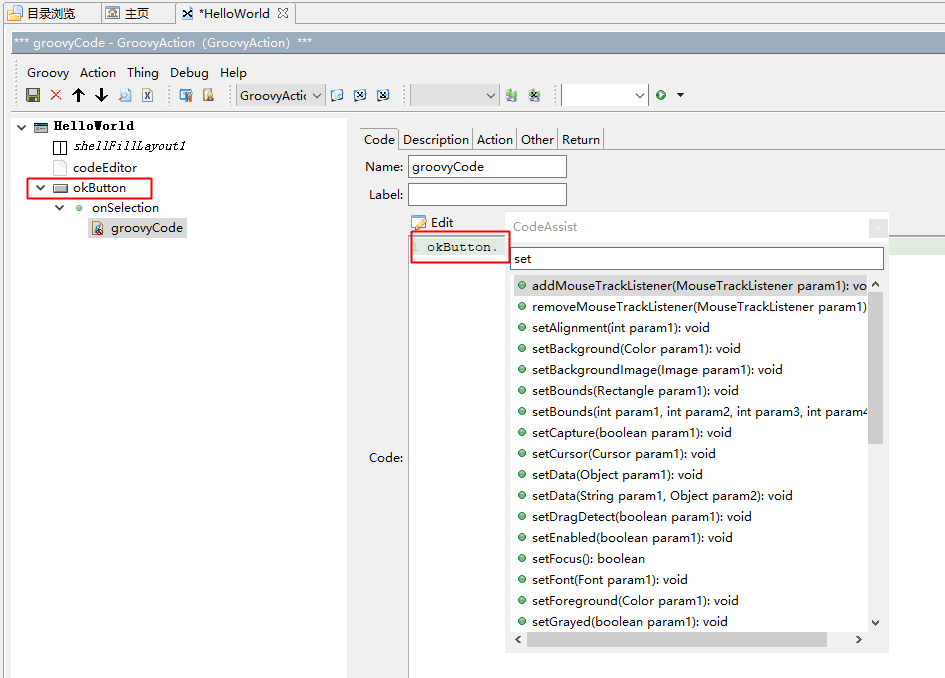
Task: Click the green people remove icon
Action: pos(534,95)
